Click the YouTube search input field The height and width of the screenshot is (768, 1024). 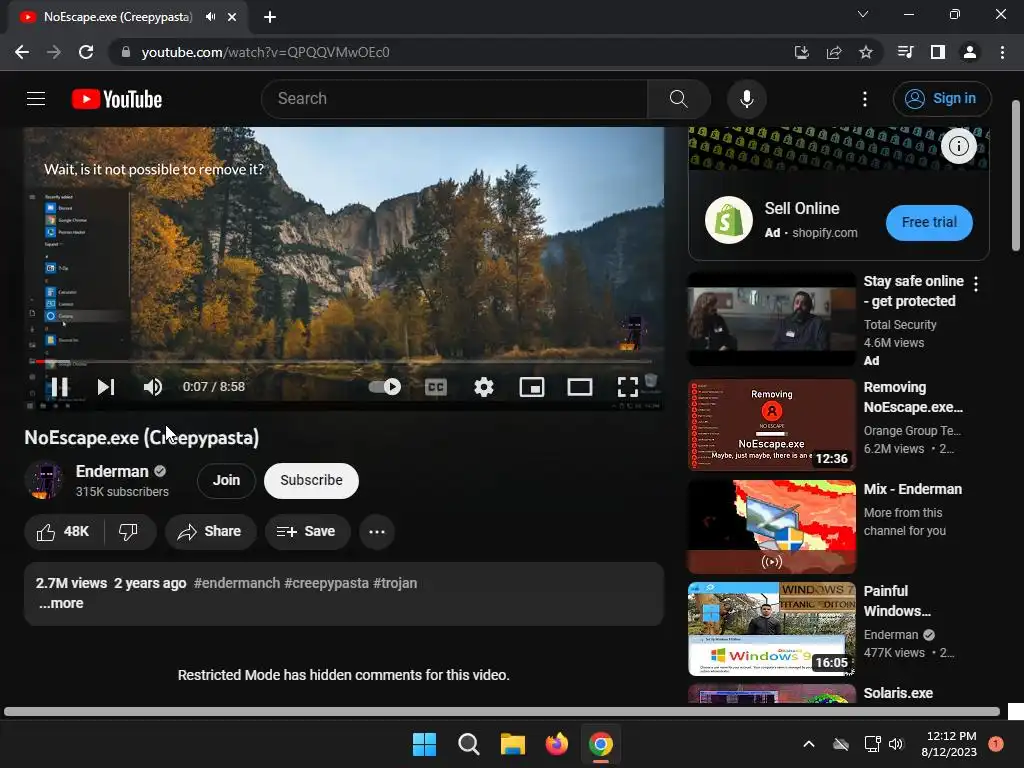455,99
